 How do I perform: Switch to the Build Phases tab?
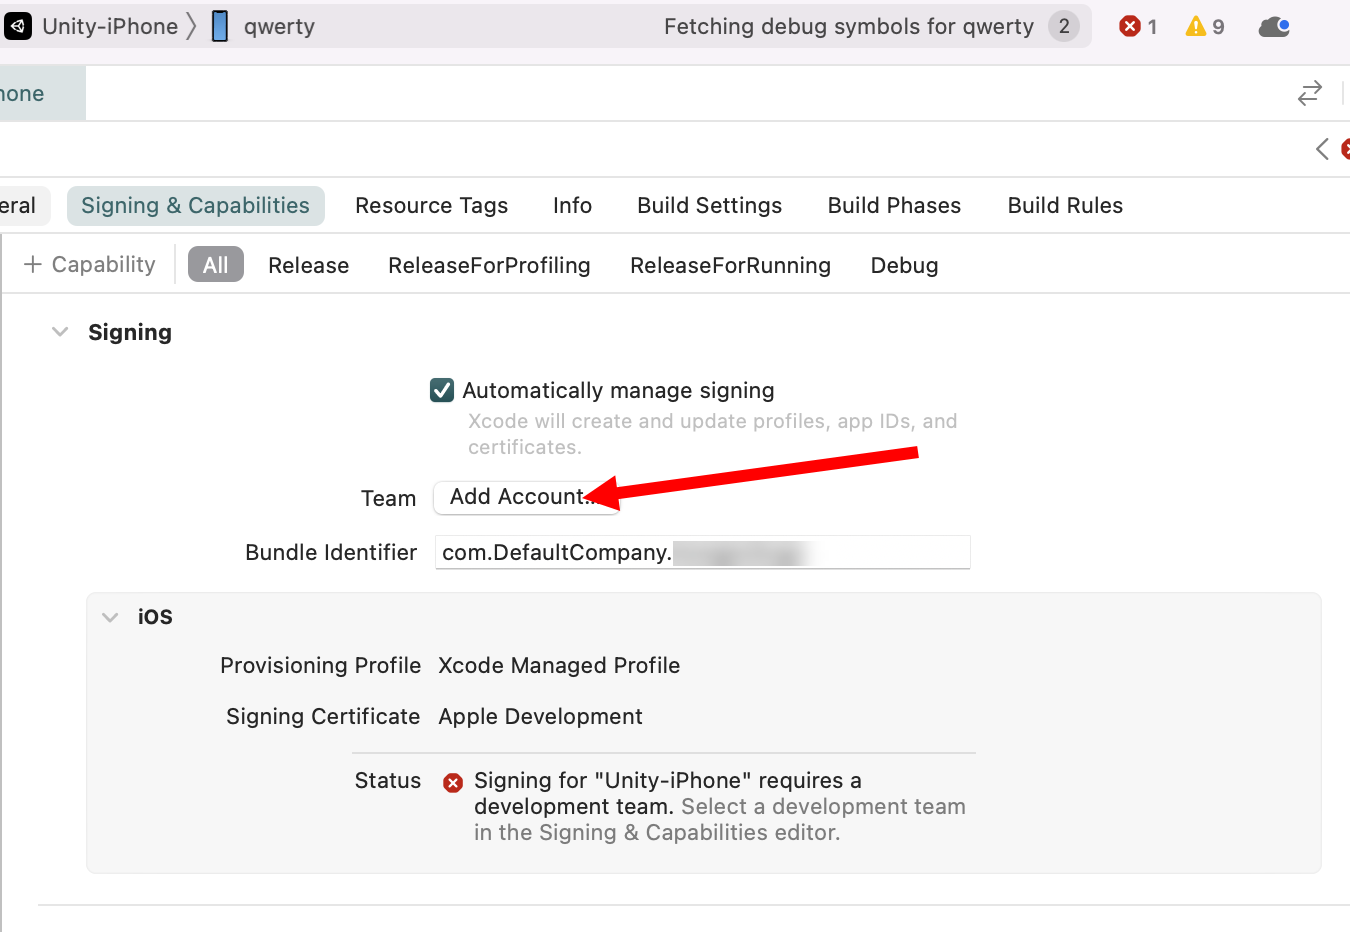coord(894,205)
